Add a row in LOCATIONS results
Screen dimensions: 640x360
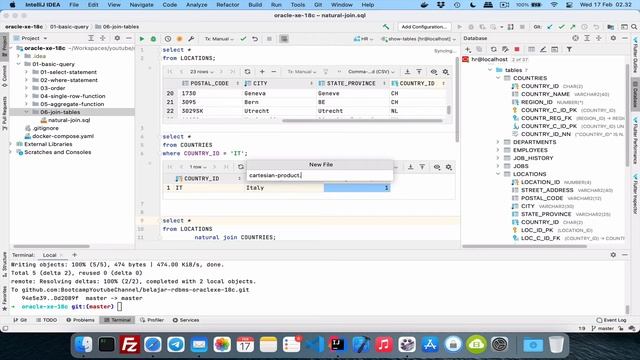[x=262, y=71]
